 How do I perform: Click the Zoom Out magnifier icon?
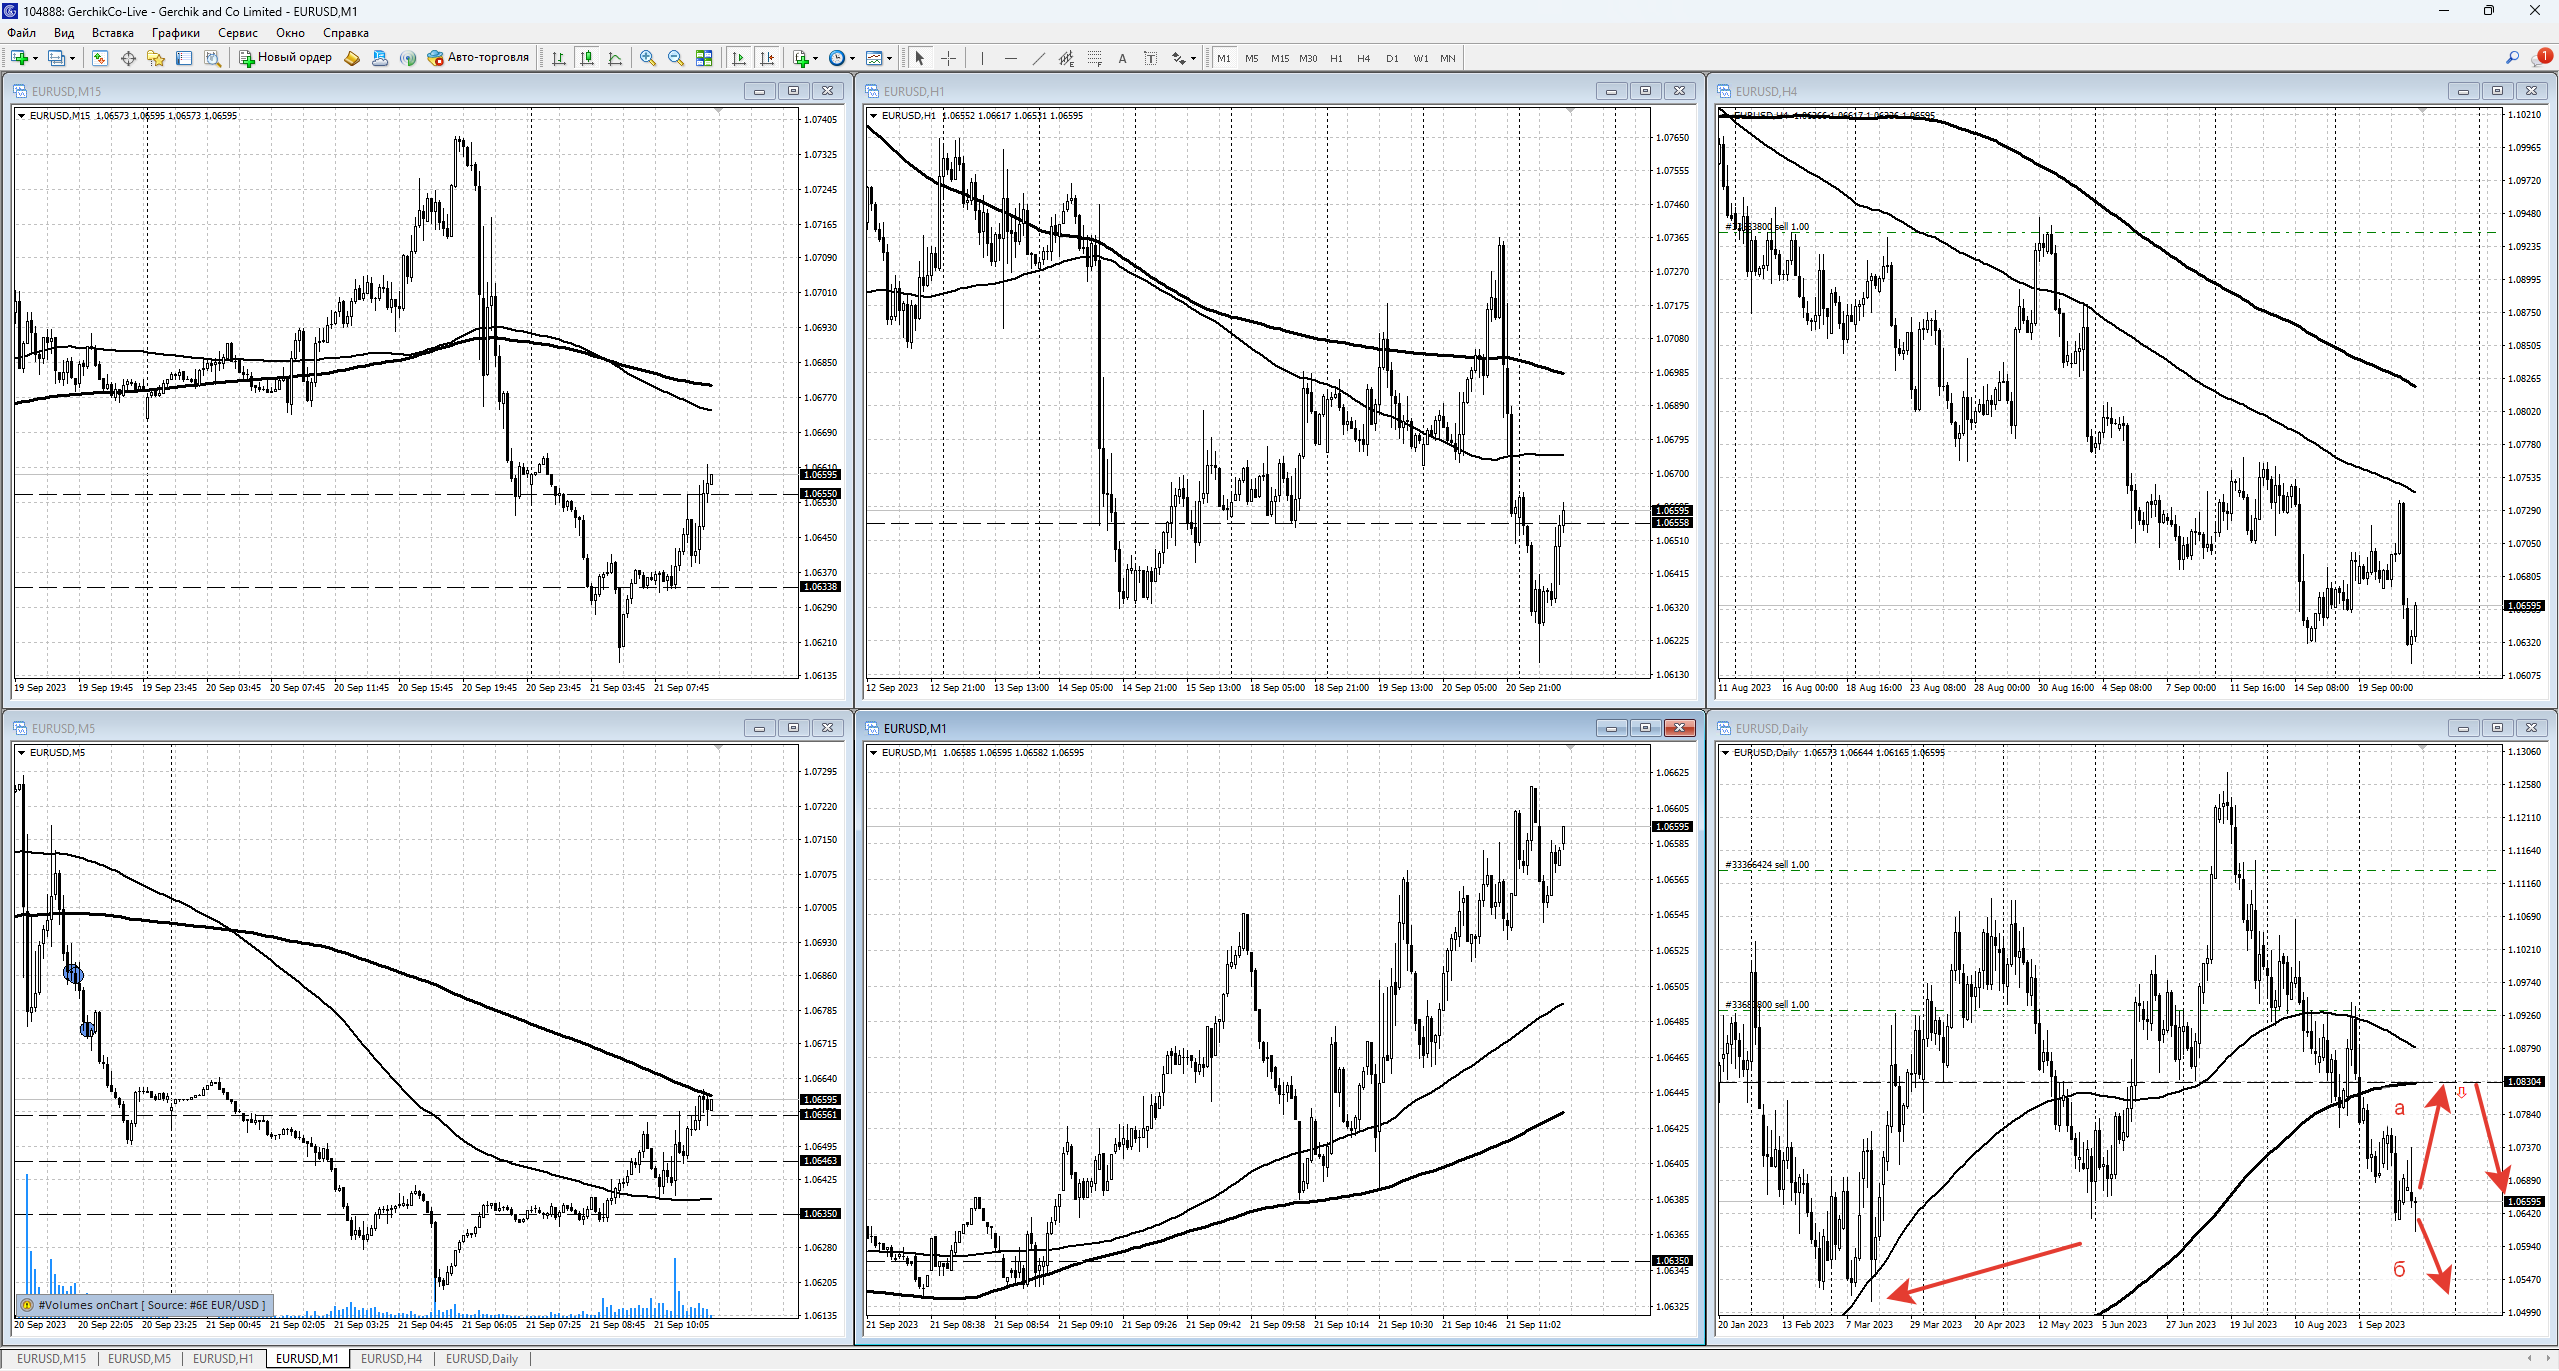click(x=676, y=58)
